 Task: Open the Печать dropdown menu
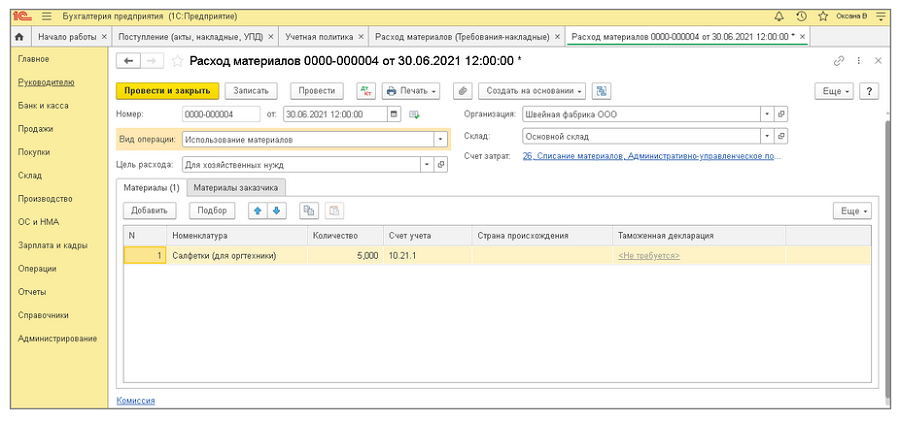tap(412, 90)
